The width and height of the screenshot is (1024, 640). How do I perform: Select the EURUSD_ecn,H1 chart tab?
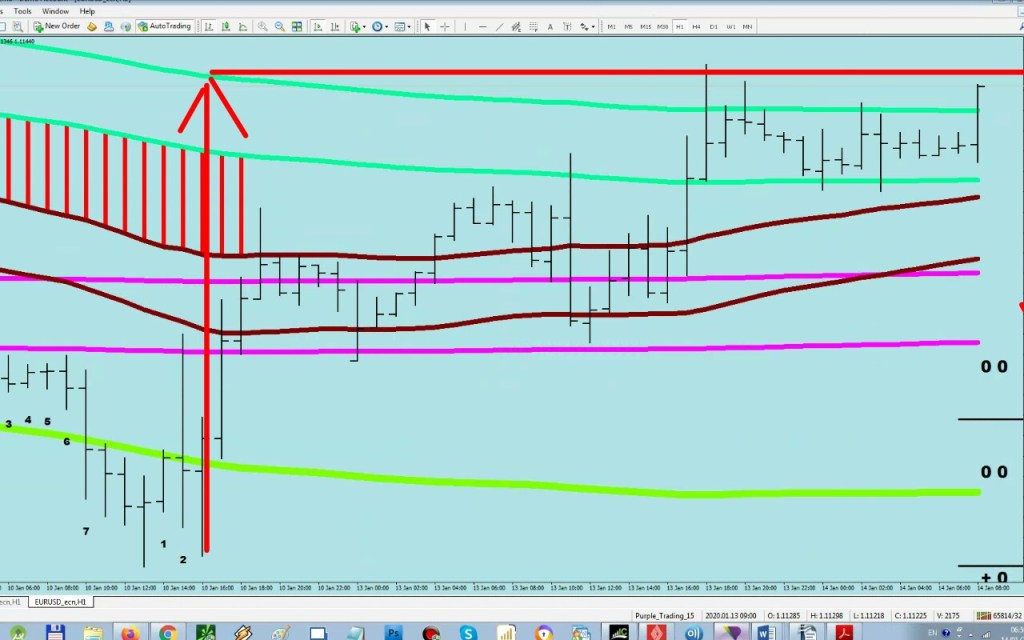[59, 603]
